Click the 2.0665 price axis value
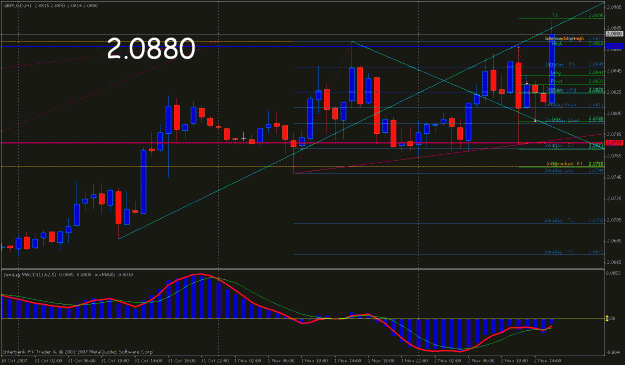Viewport: 625px width, 365px height. [x=614, y=262]
